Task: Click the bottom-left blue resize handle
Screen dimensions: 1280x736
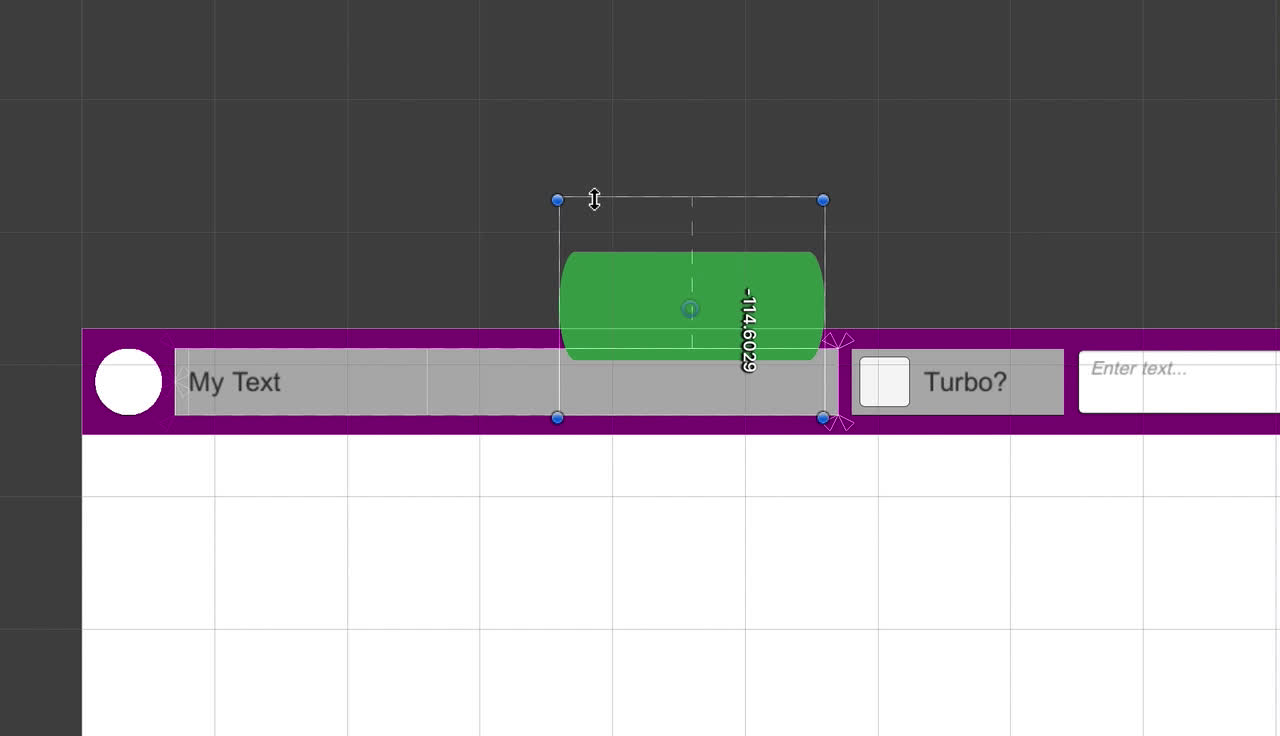Action: [558, 417]
